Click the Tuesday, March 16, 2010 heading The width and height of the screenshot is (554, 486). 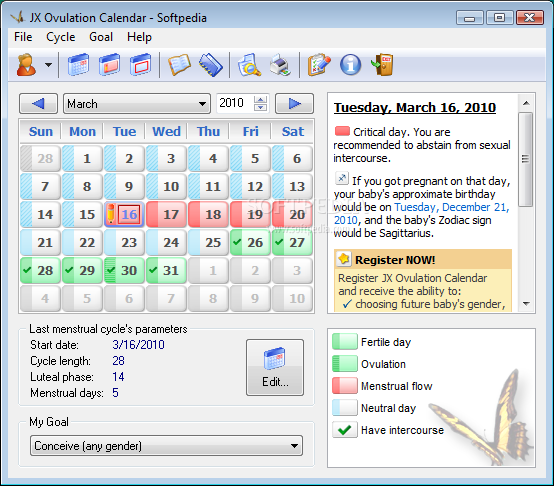point(415,108)
